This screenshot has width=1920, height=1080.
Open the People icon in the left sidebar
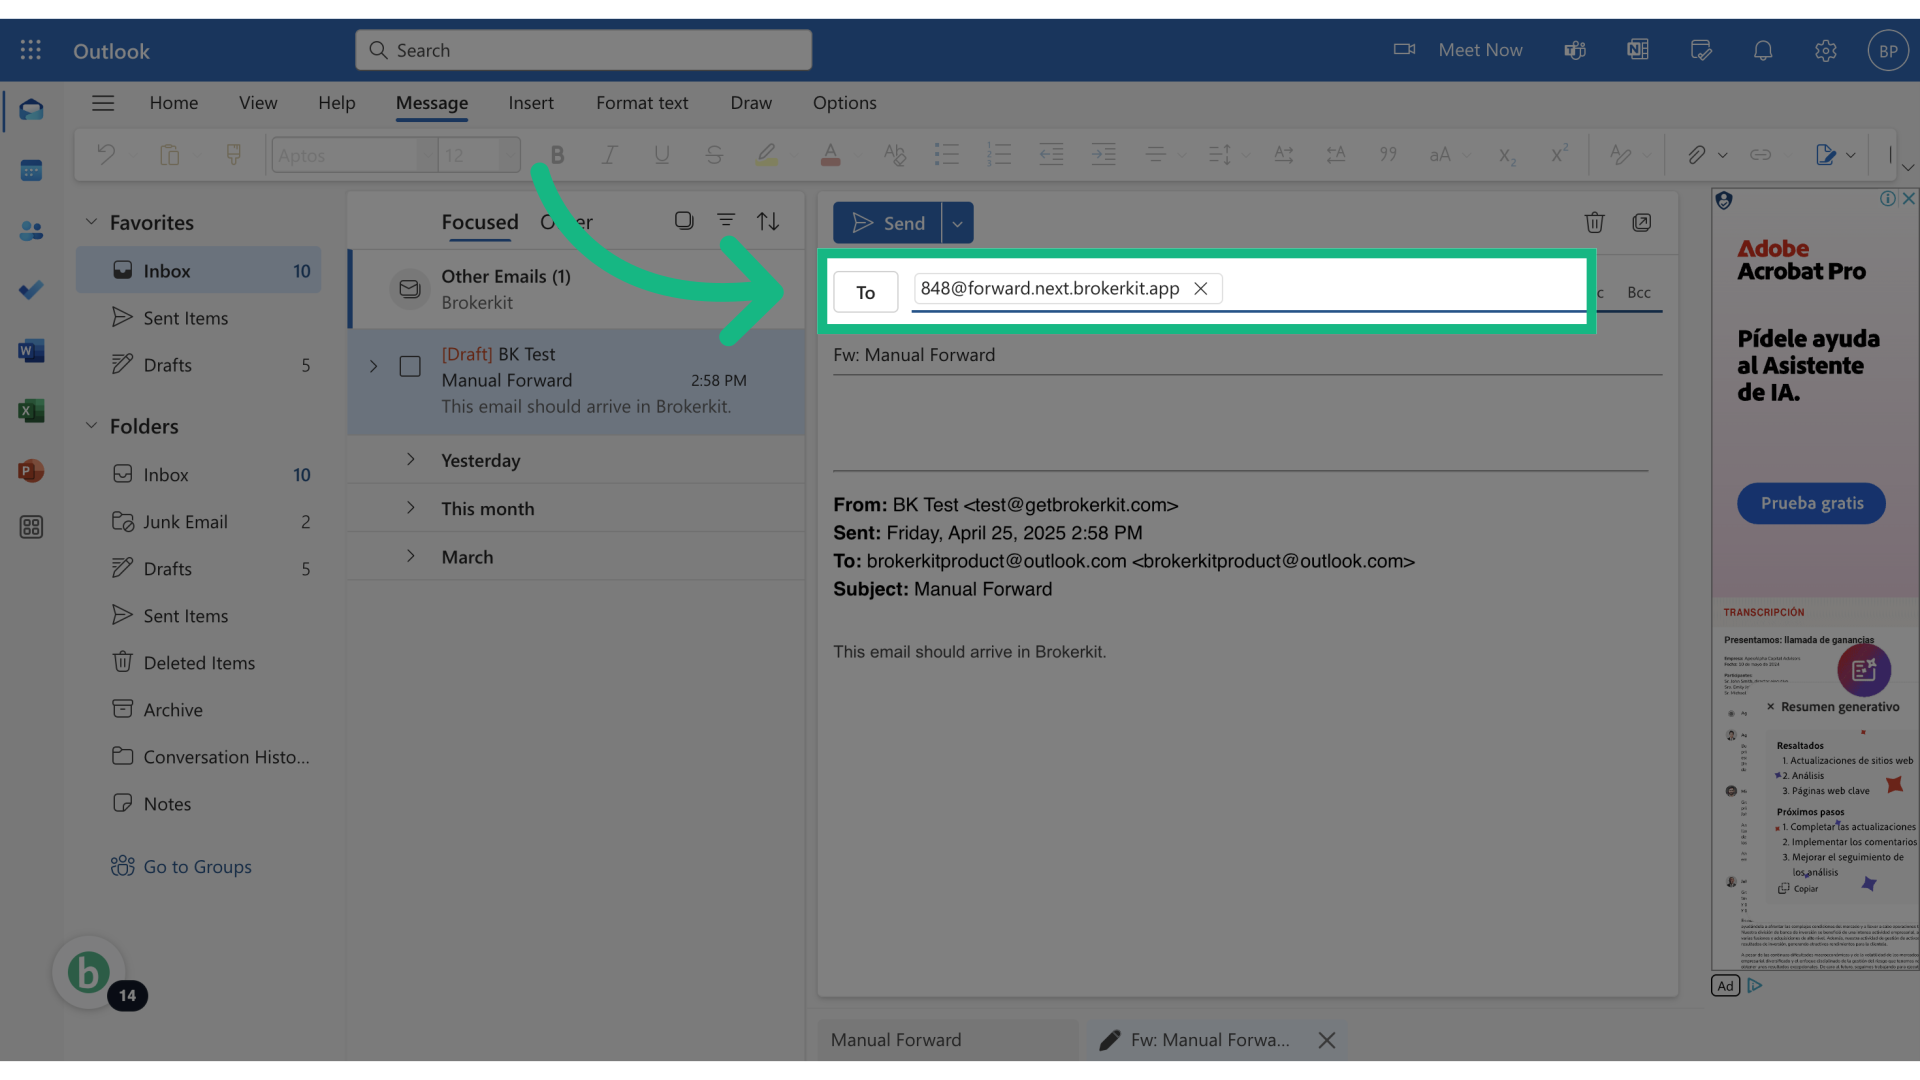point(31,231)
